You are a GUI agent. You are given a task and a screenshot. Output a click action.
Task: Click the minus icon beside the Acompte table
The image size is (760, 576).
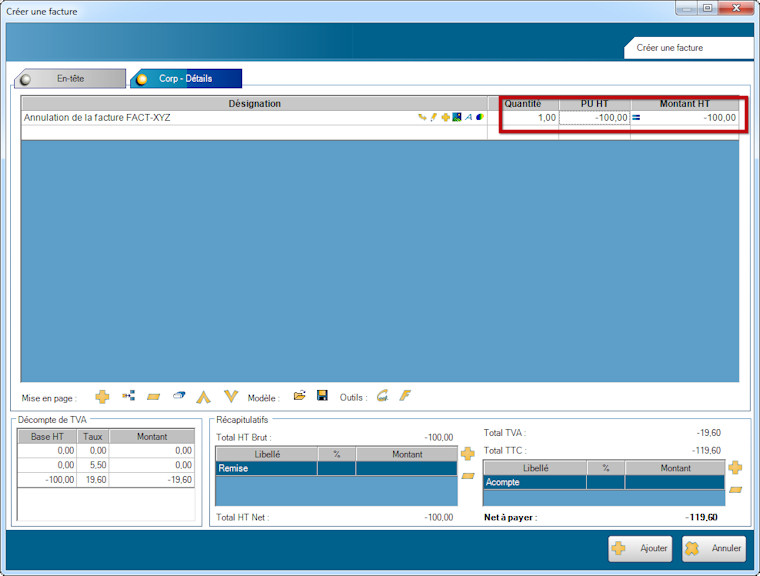tap(735, 489)
